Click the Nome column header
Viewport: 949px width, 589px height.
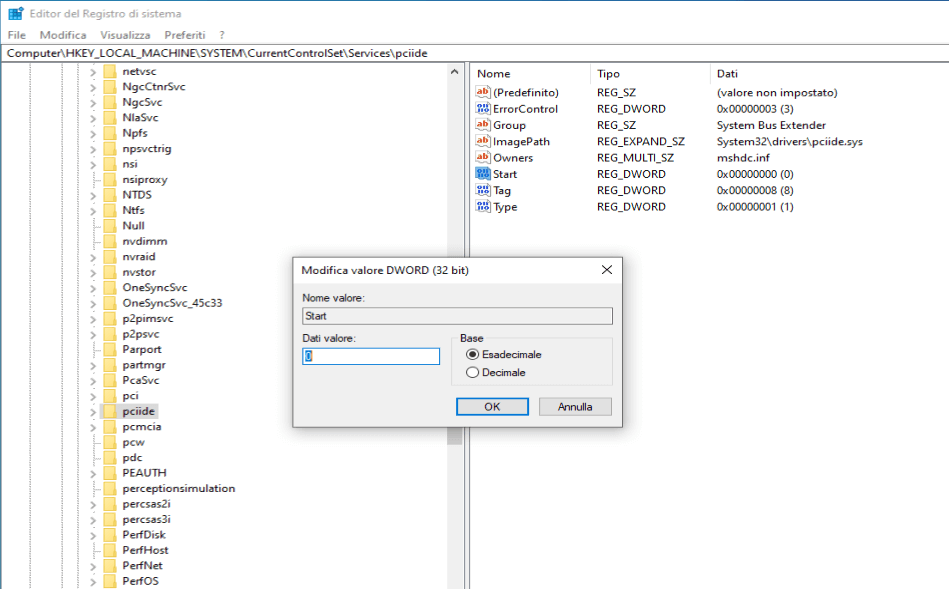click(x=494, y=74)
